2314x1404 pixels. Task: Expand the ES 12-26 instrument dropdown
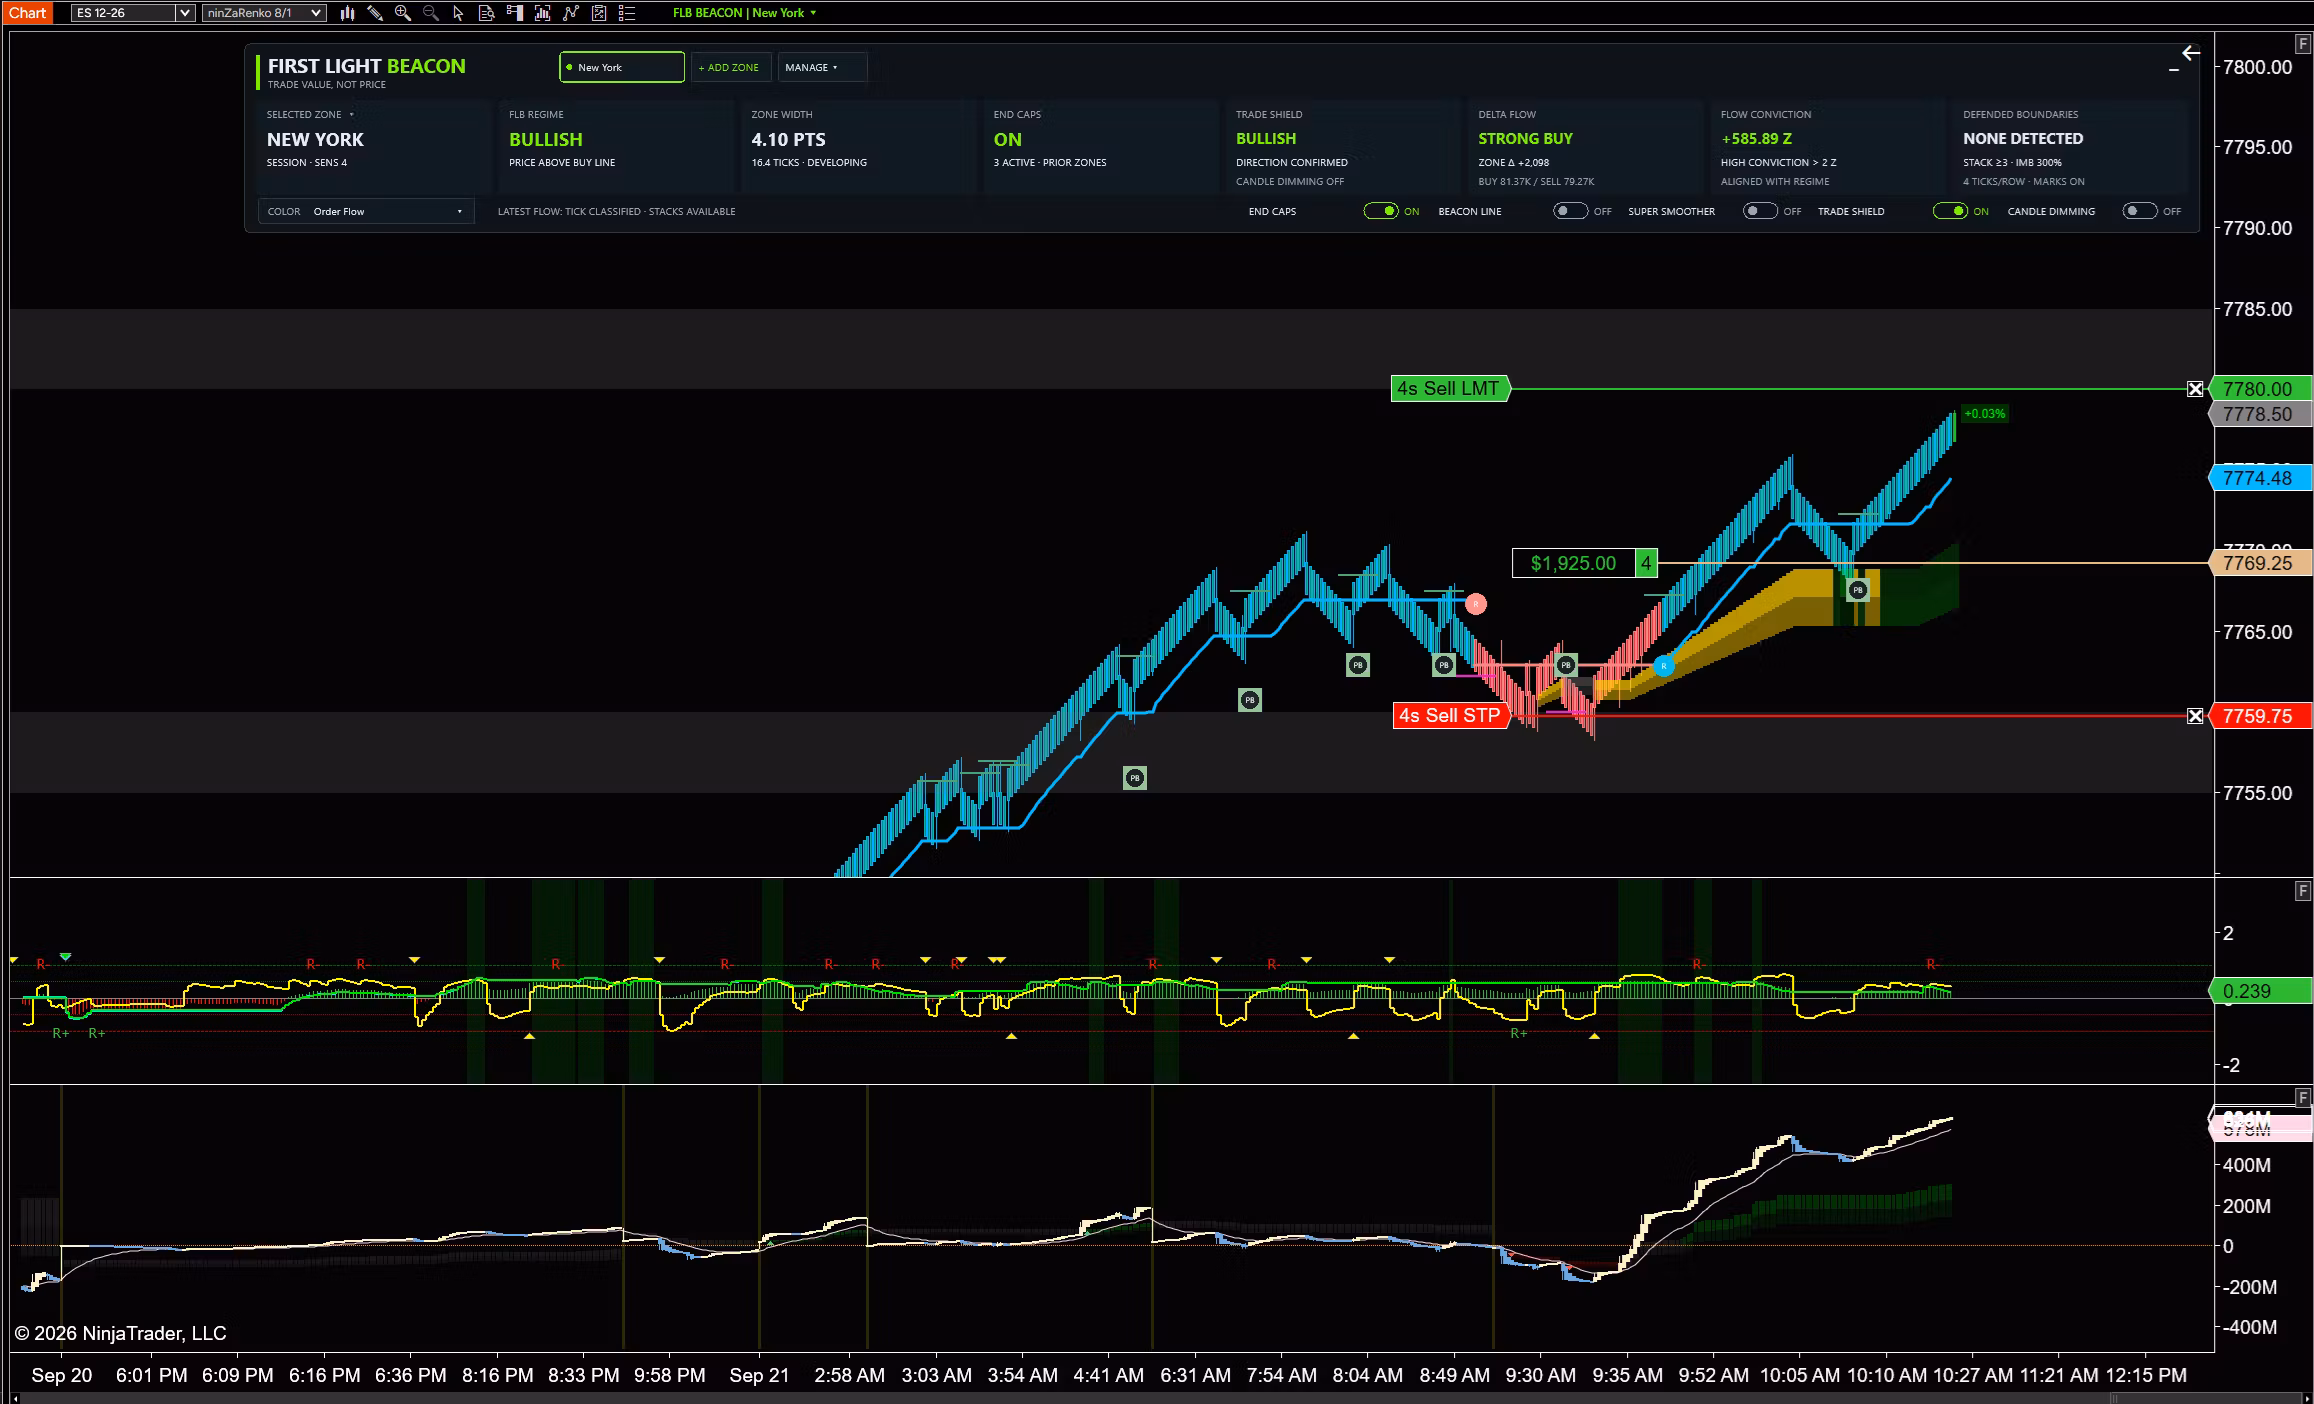point(133,13)
